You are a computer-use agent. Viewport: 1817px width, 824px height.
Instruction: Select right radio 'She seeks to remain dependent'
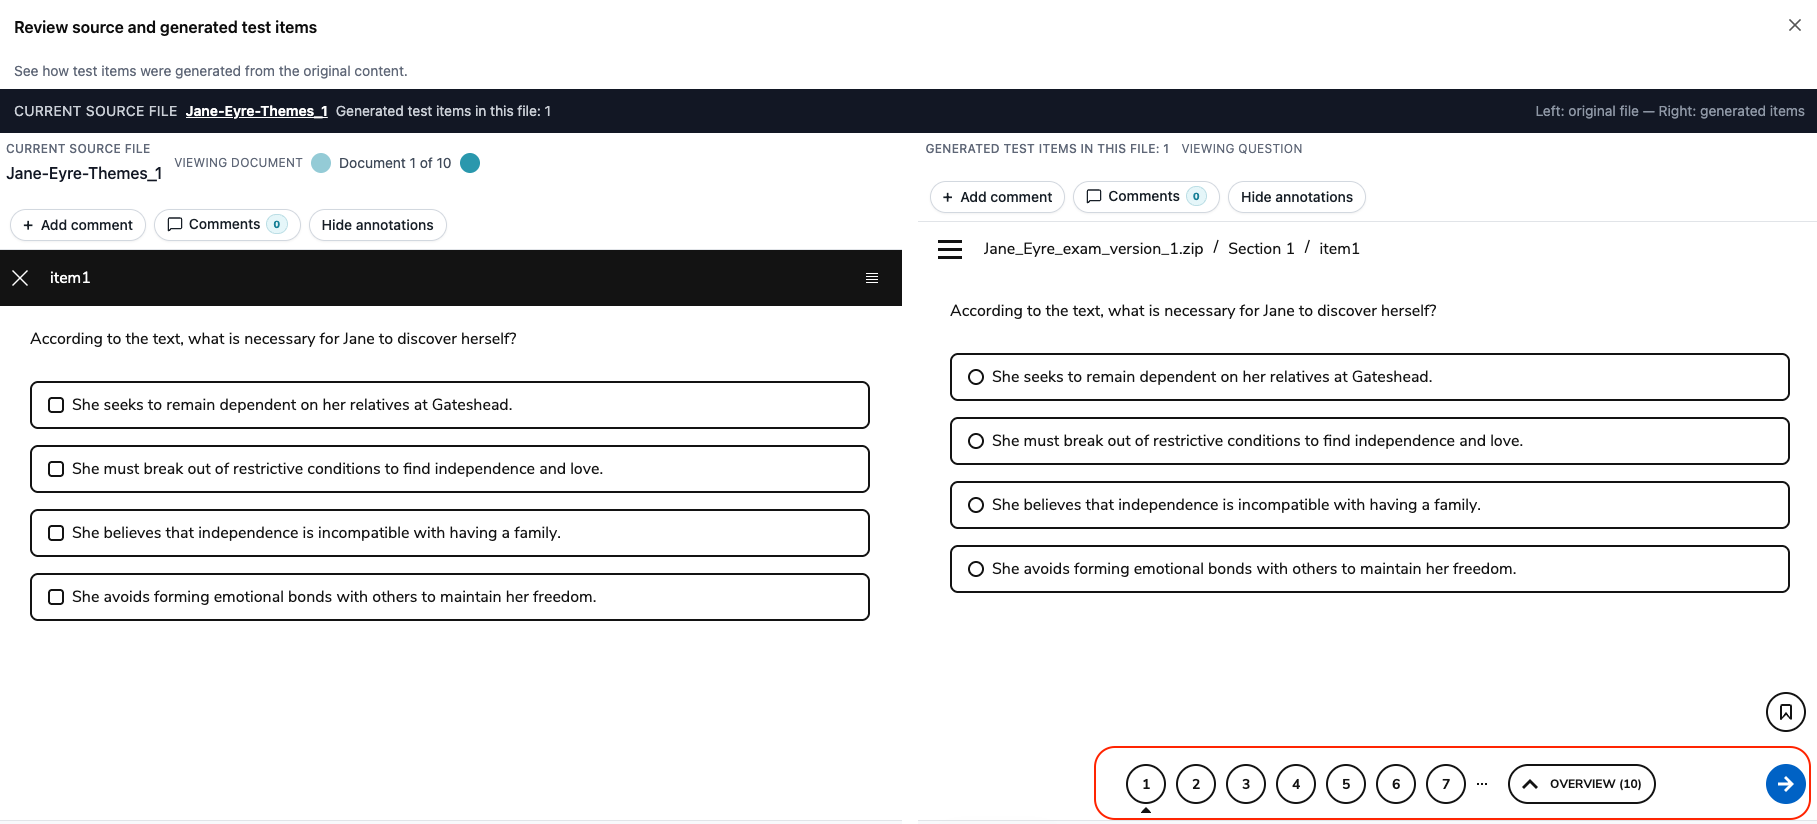976,377
